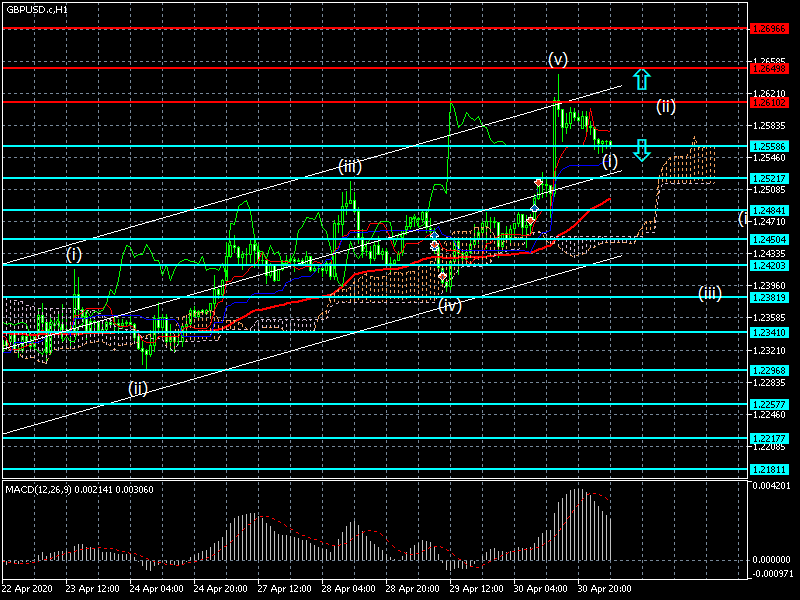Select the (iv) wave label
This screenshot has height=600, width=800.
(450, 306)
